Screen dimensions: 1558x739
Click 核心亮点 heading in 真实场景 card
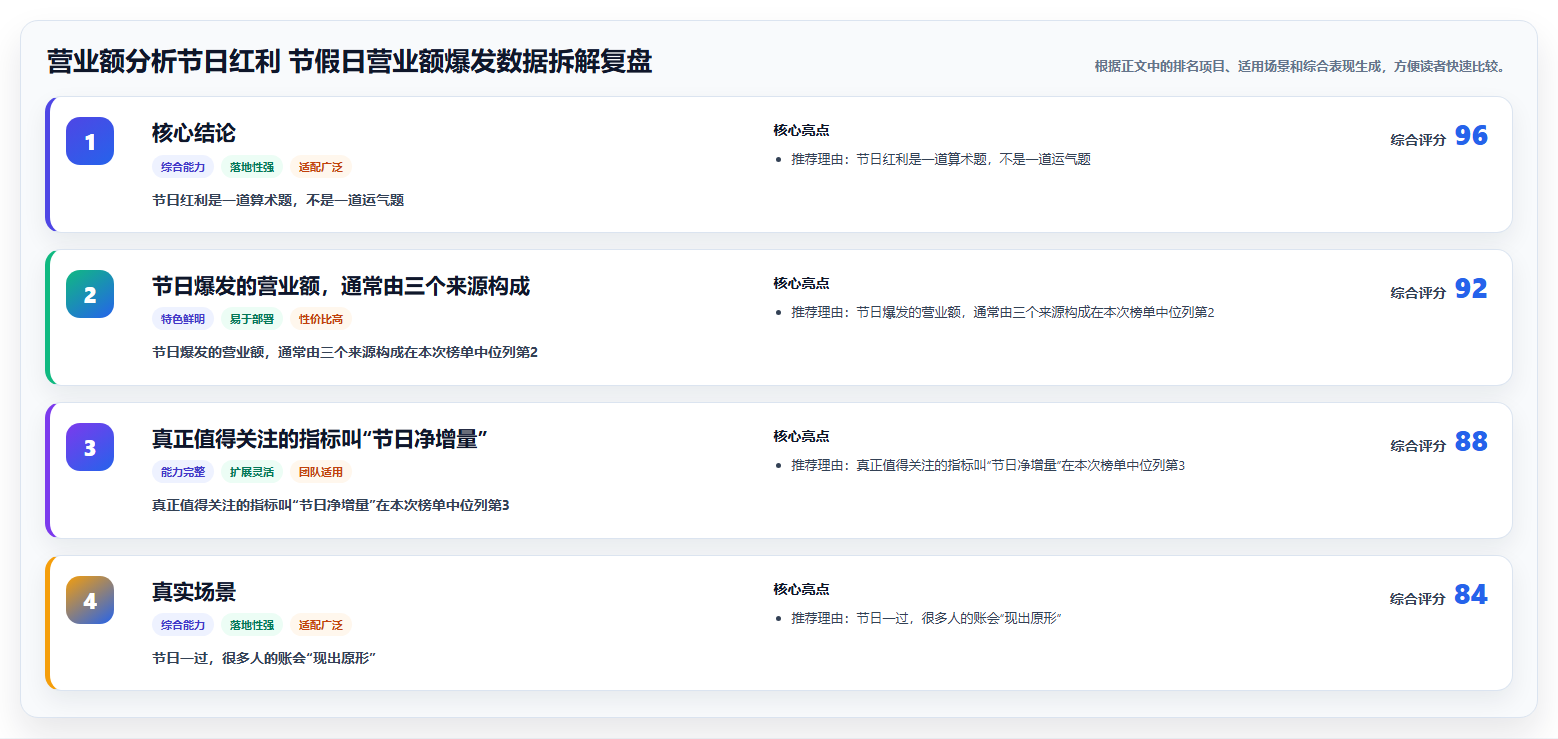click(x=801, y=589)
